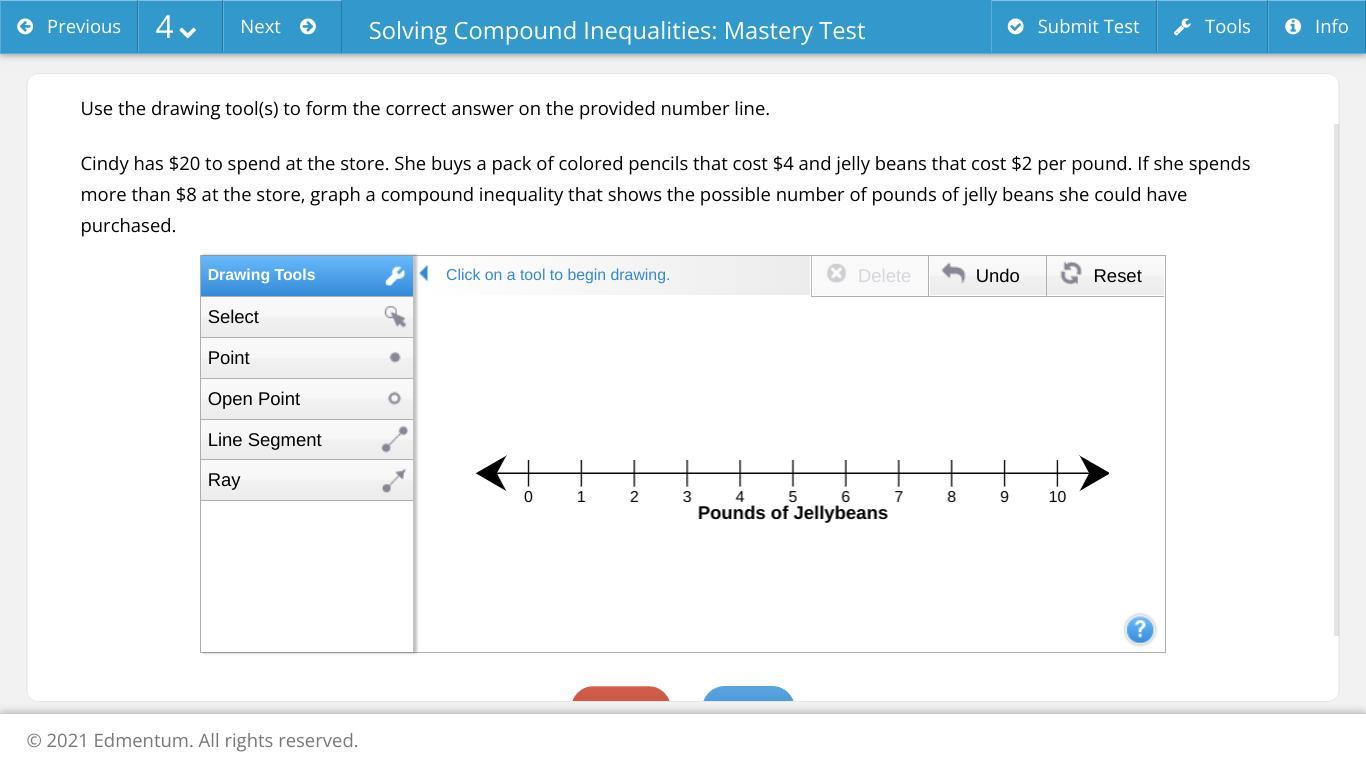Screen dimensions: 1366x768
Task: Undo the last drawing action
Action: (987, 276)
